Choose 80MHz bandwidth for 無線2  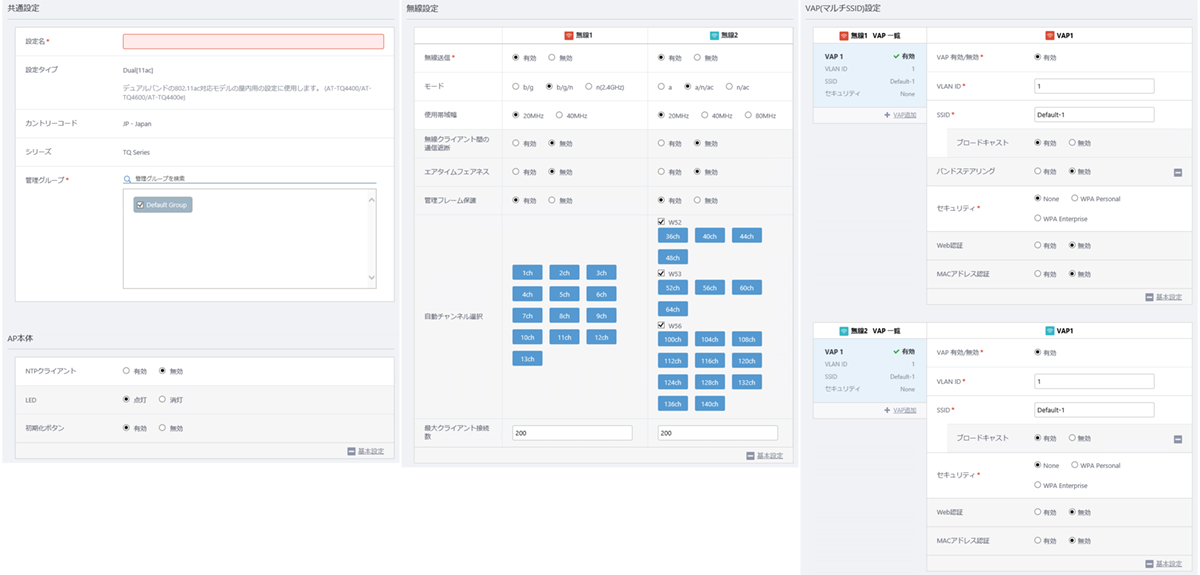tap(748, 115)
